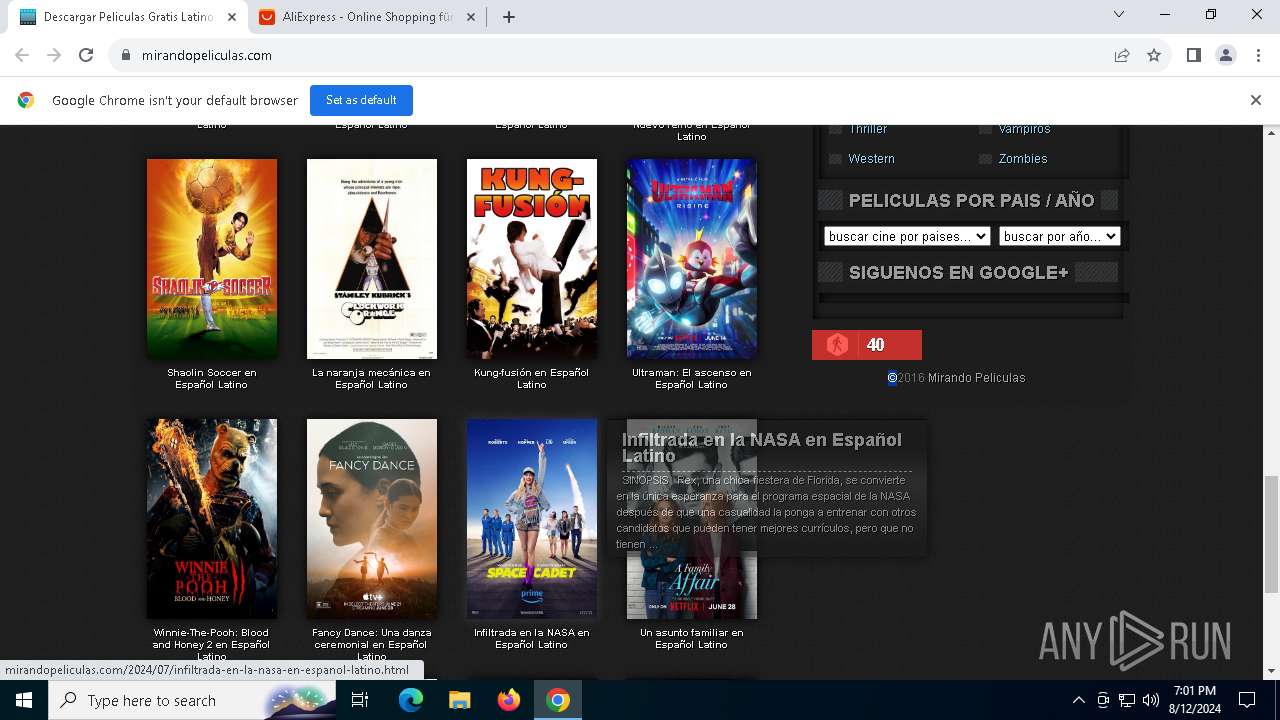
Task: Click the 2016 Mirando Peliculas footer text
Action: (956, 378)
